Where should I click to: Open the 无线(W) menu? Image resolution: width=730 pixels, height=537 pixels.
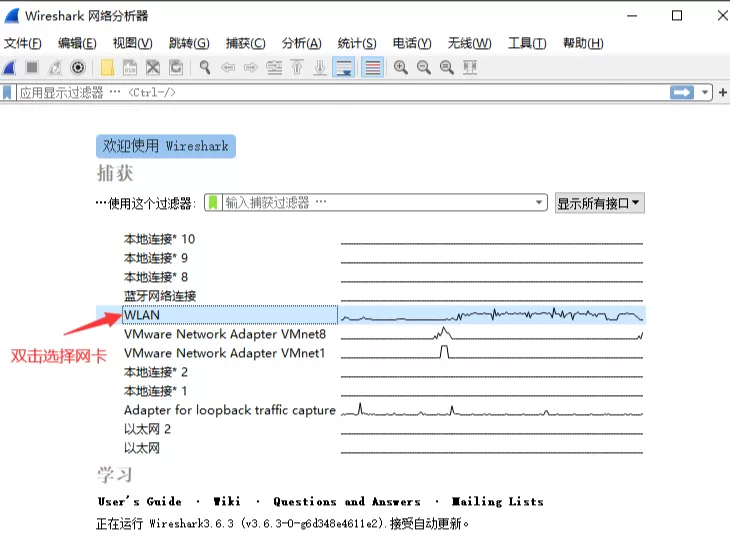click(469, 43)
